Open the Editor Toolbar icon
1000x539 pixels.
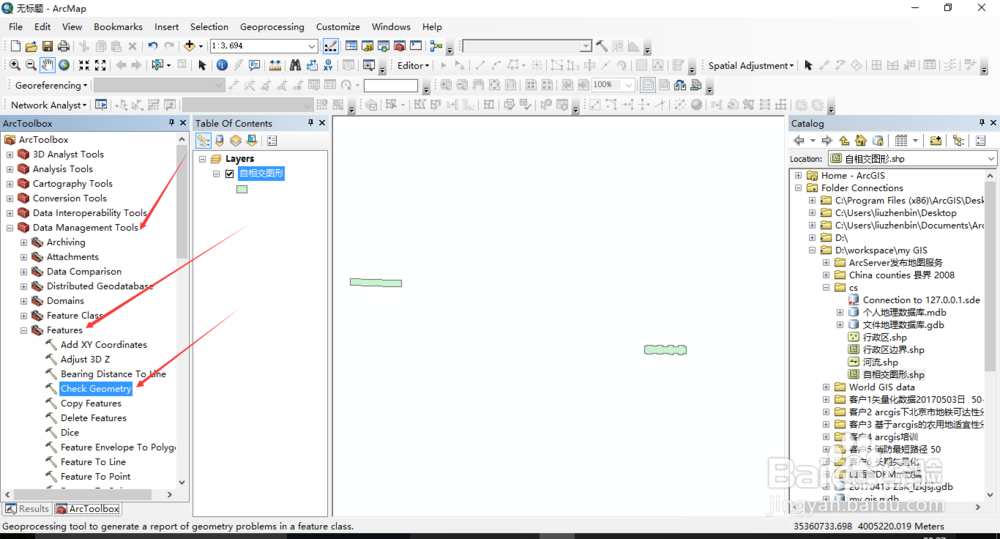330,46
